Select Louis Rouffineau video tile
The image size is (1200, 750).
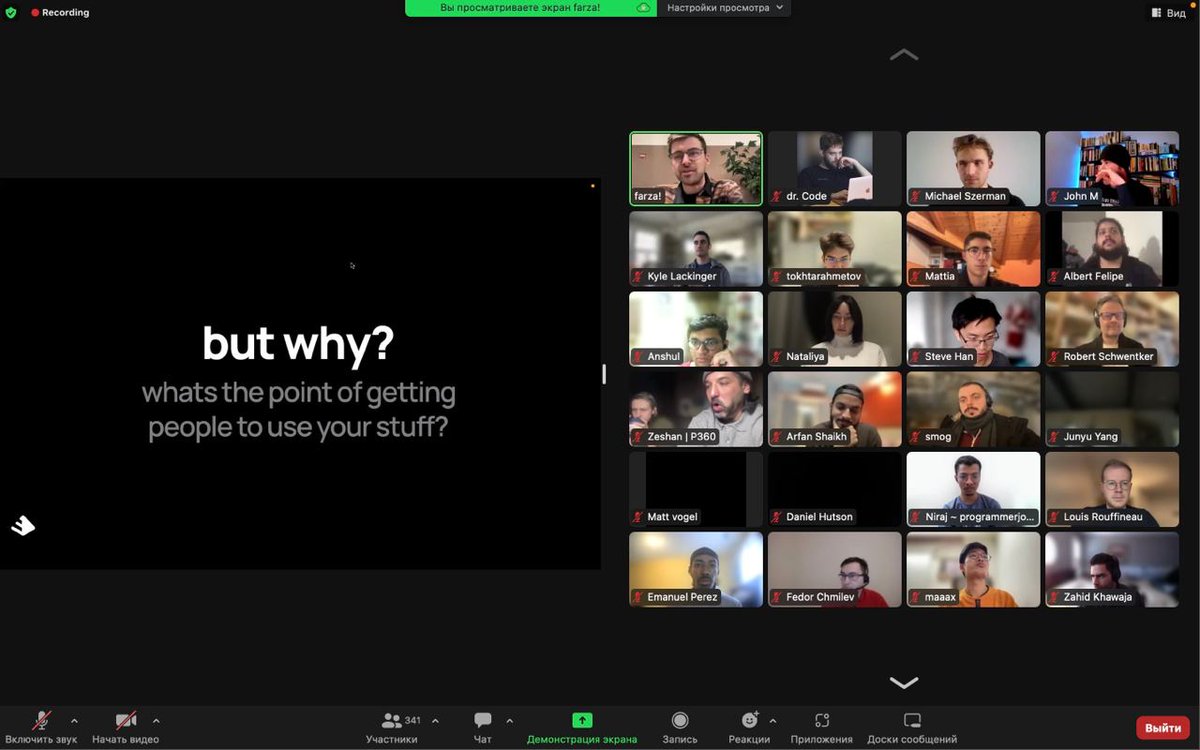pos(1112,489)
